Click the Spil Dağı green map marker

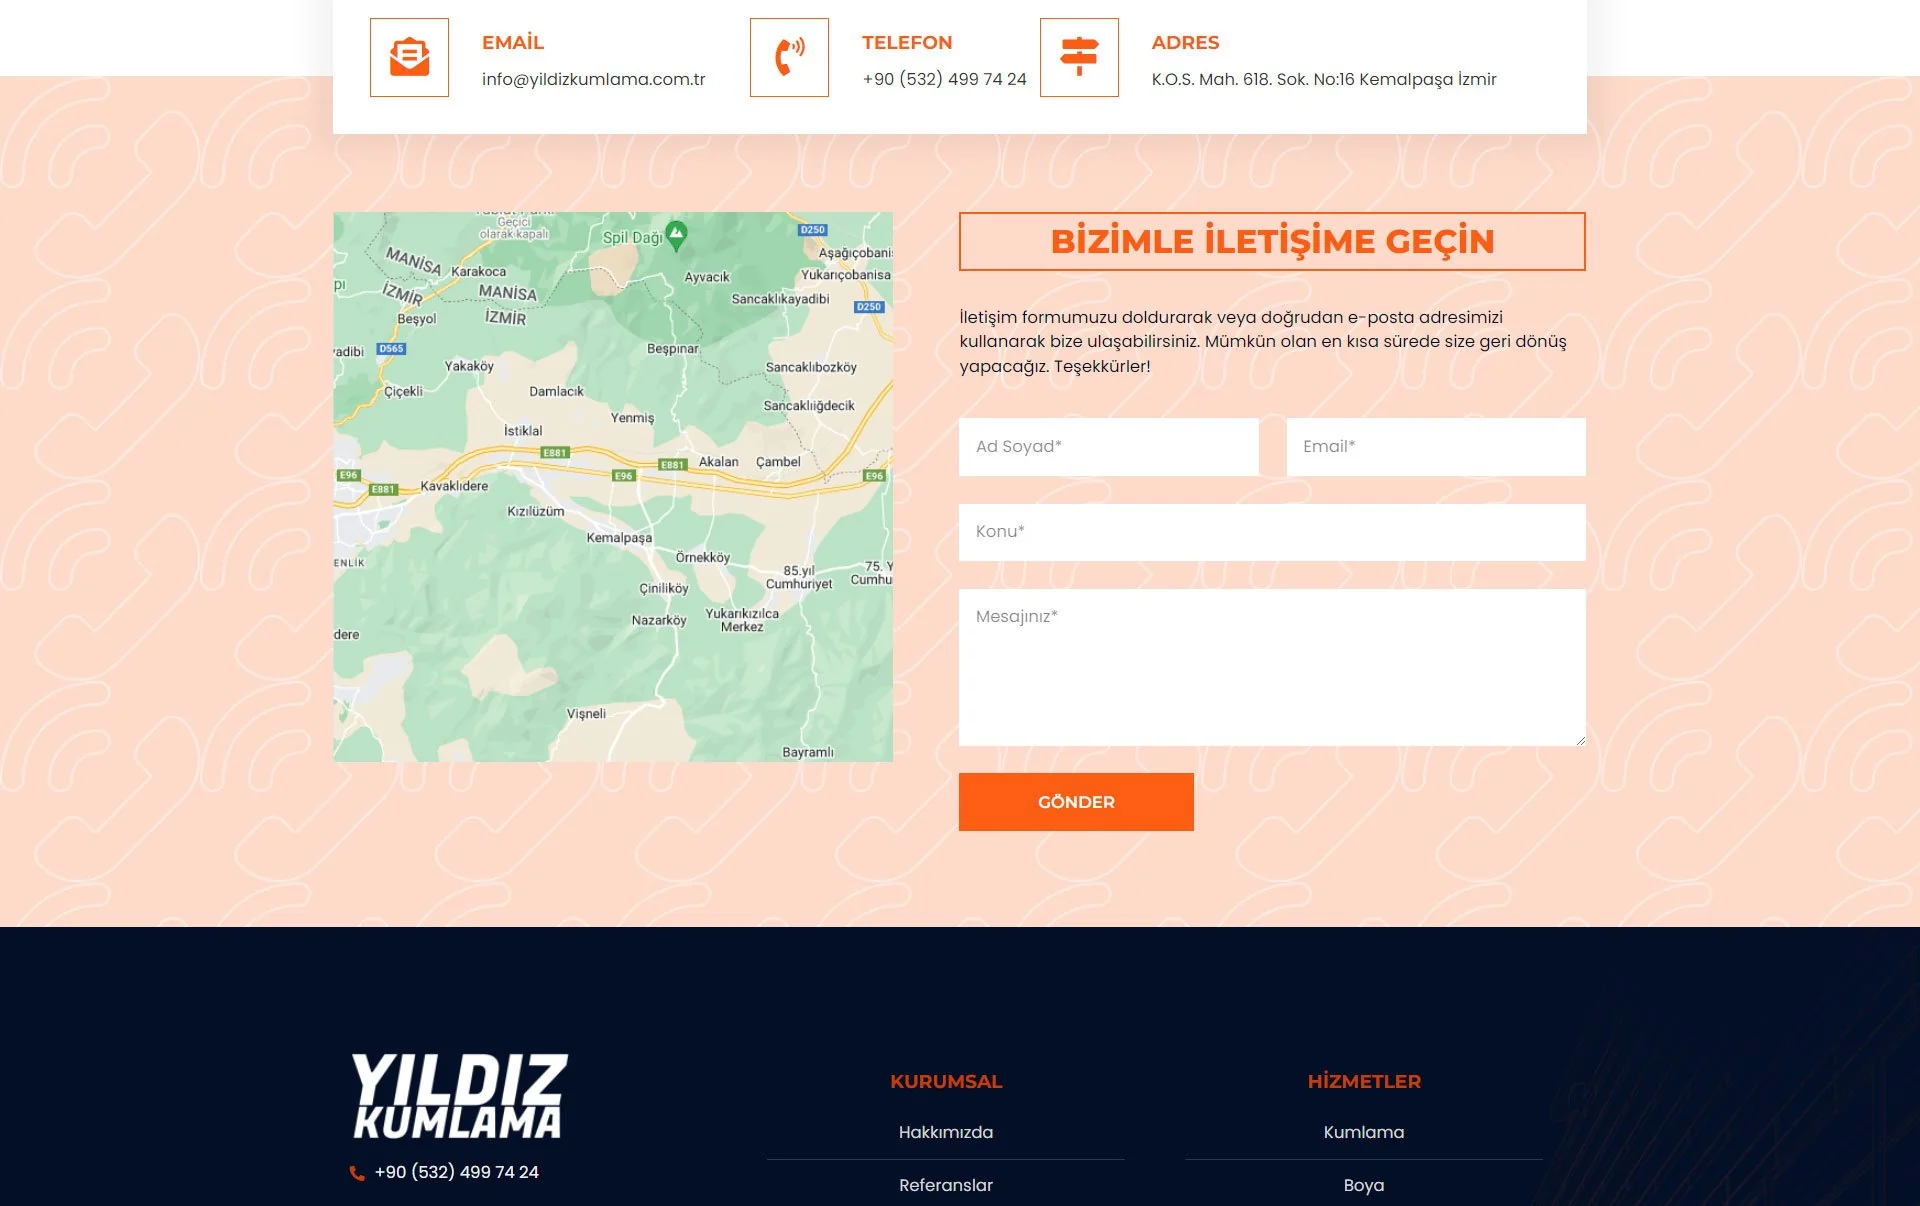(676, 234)
